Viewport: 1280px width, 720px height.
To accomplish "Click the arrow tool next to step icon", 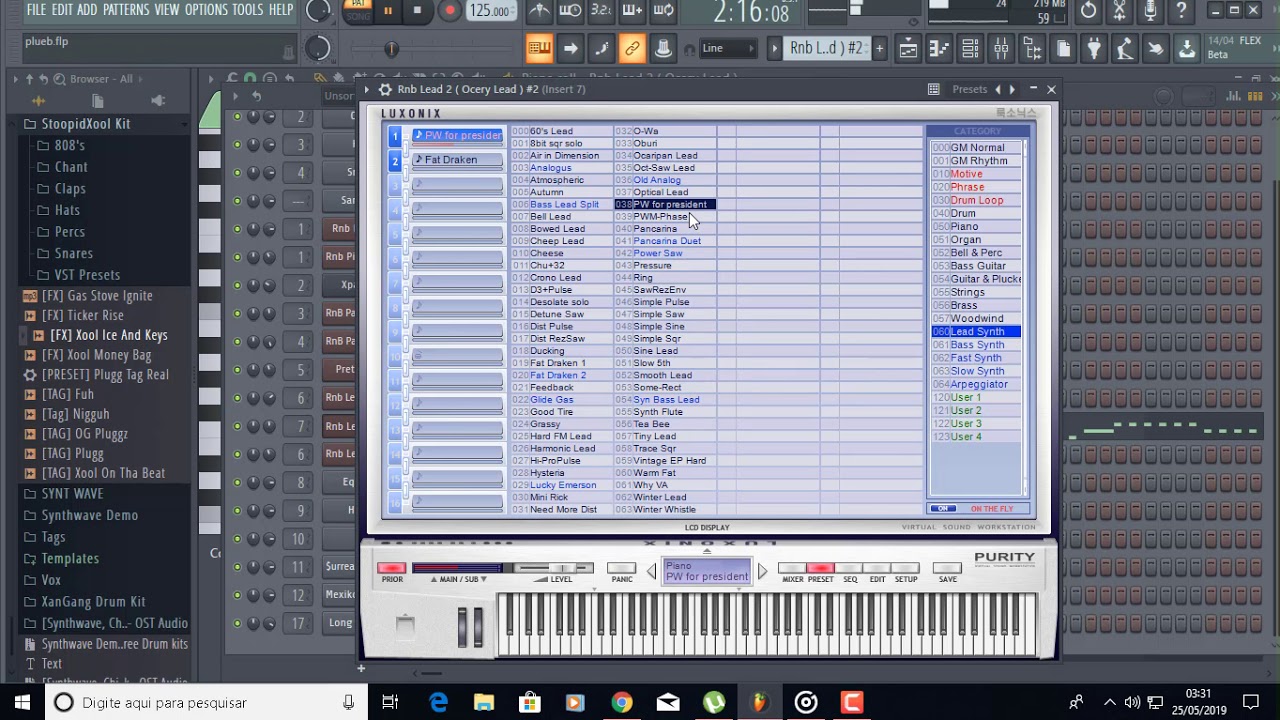I will tap(570, 48).
